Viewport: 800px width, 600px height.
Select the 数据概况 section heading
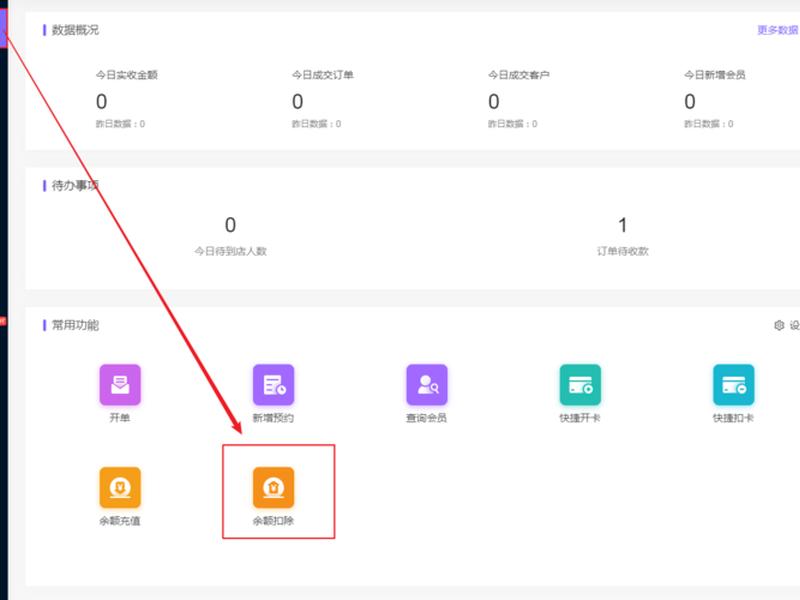(75, 30)
